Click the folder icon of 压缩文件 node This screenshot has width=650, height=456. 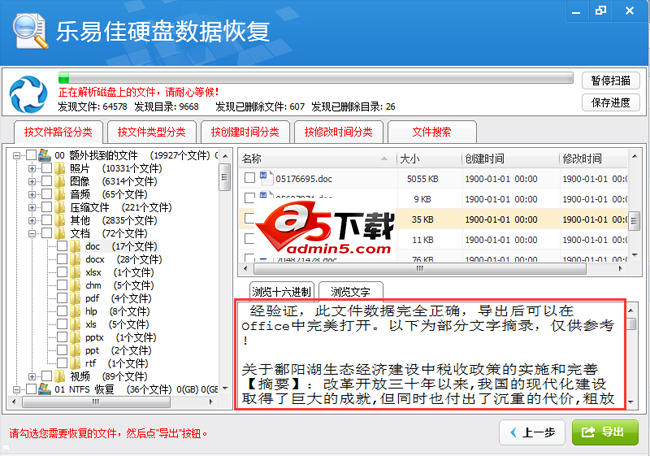[60, 207]
